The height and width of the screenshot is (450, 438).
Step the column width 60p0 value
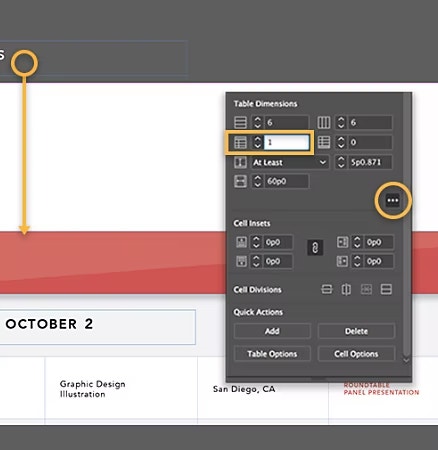pyautogui.click(x=257, y=181)
